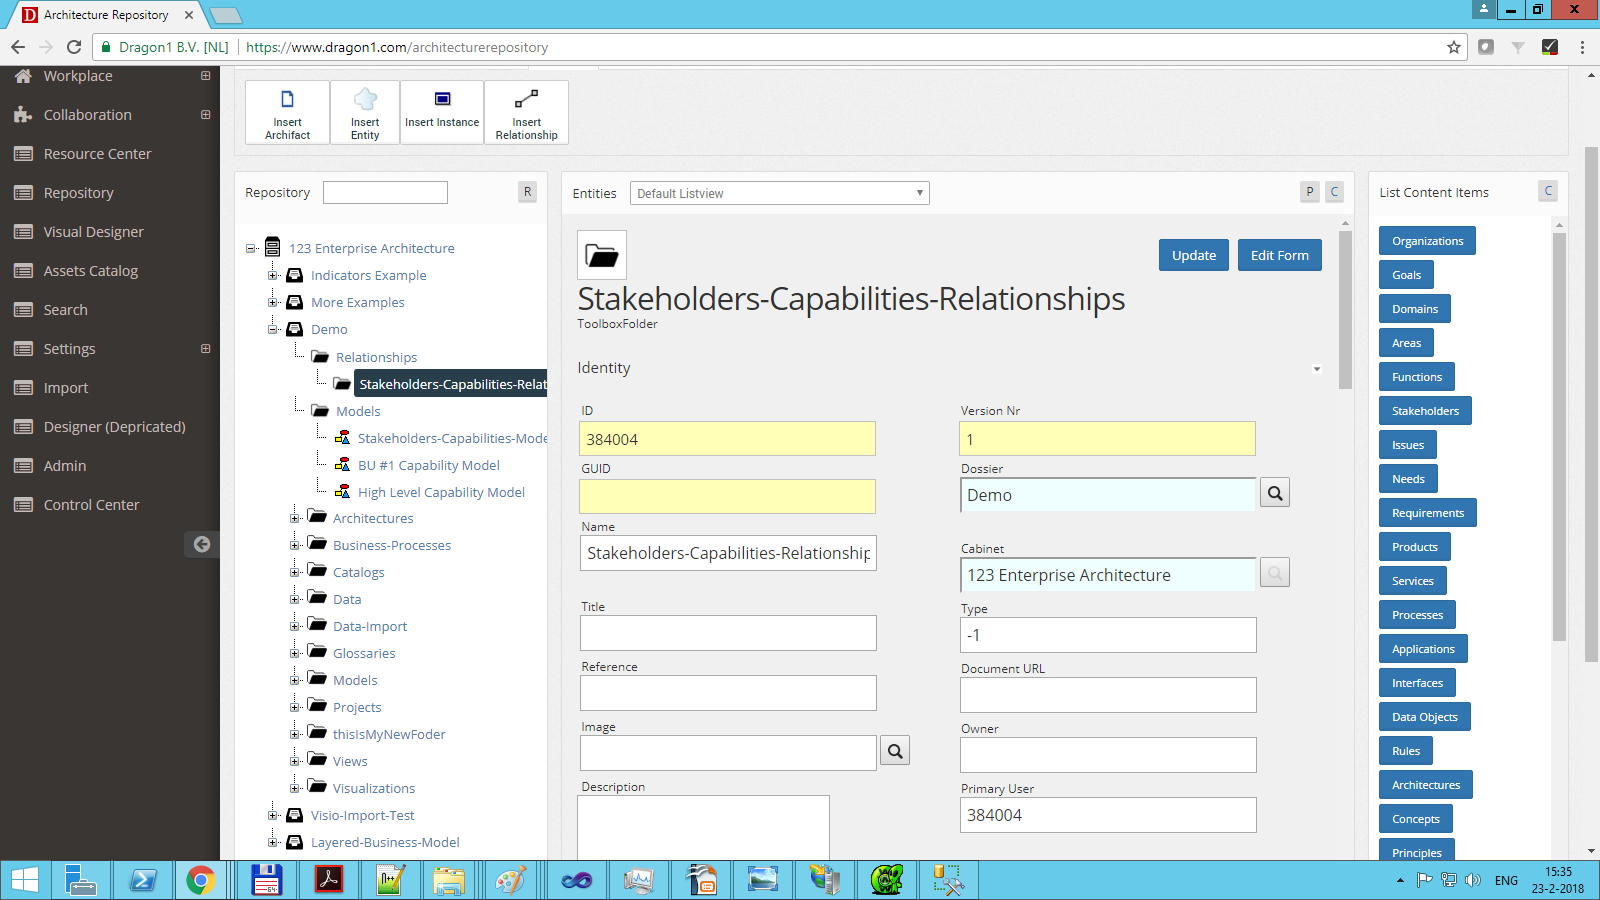This screenshot has width=1600, height=900.
Task: Expand the Workplace sidebar submenu plus
Action: pos(205,76)
